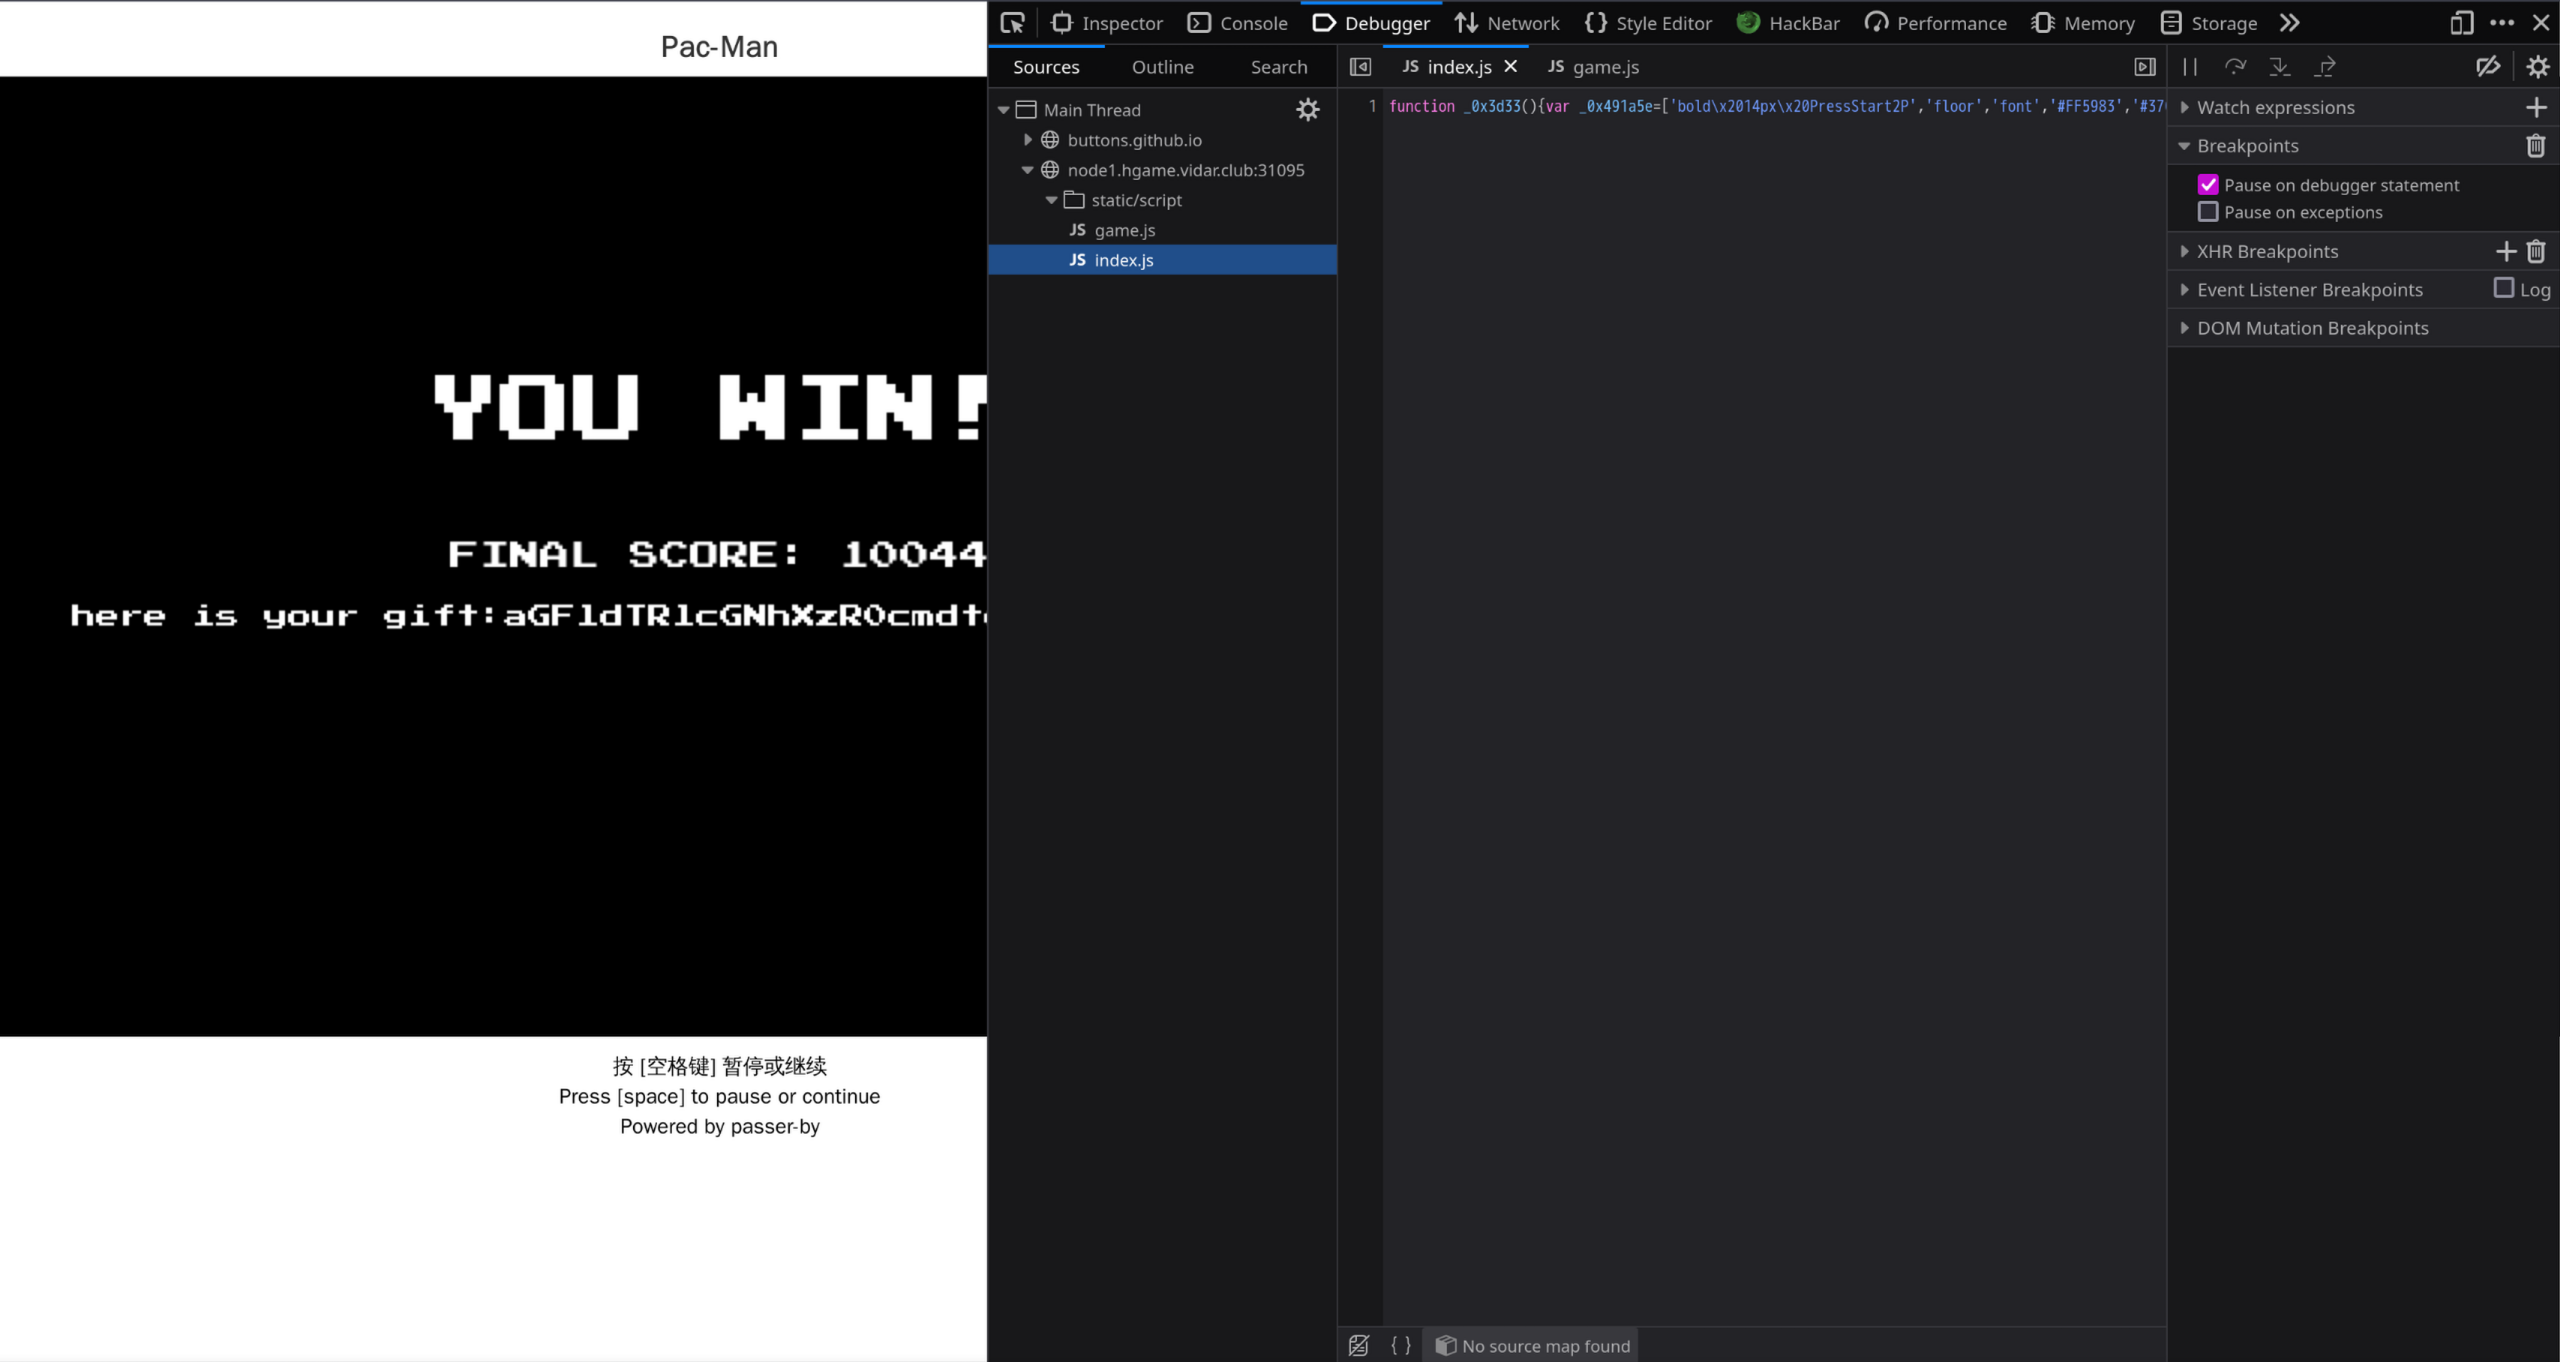This screenshot has height=1362, width=2560.
Task: Toggle deactivate breakpoints icon
Action: tap(2488, 67)
